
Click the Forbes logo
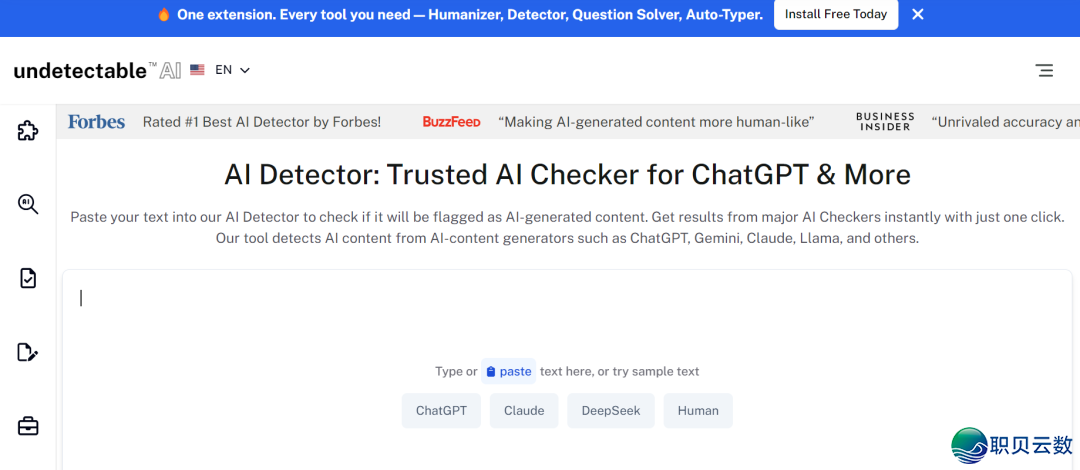point(96,122)
